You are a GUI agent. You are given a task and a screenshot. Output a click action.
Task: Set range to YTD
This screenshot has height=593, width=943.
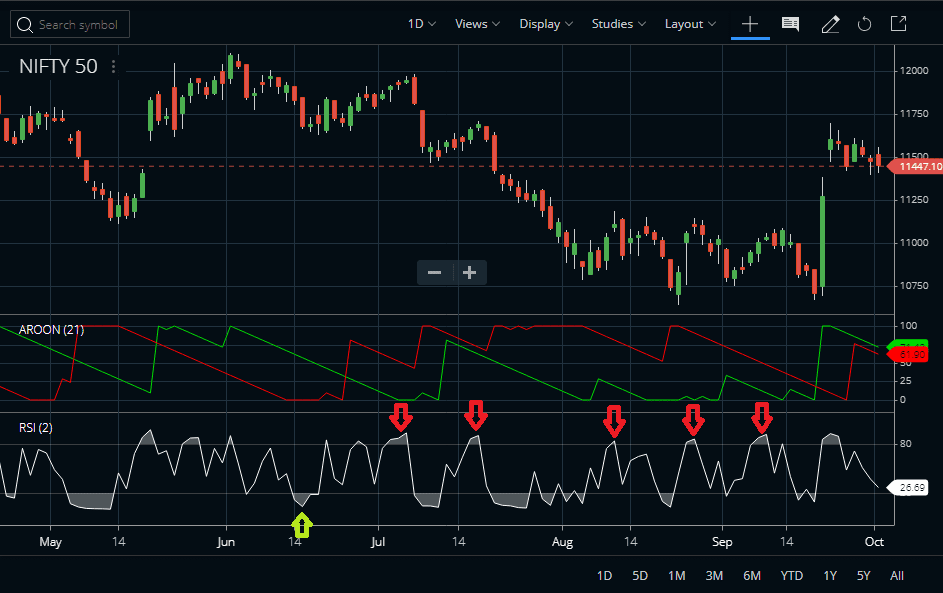pos(791,576)
